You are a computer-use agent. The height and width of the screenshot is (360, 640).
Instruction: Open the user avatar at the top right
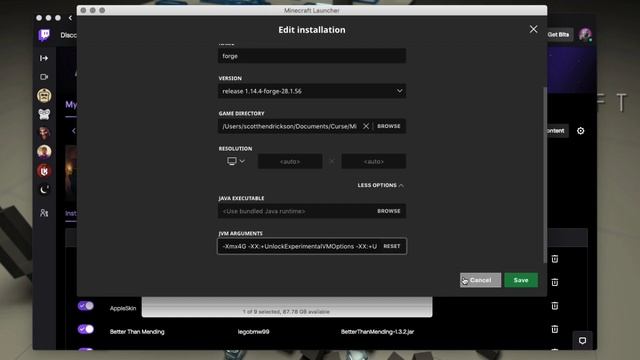(x=585, y=35)
